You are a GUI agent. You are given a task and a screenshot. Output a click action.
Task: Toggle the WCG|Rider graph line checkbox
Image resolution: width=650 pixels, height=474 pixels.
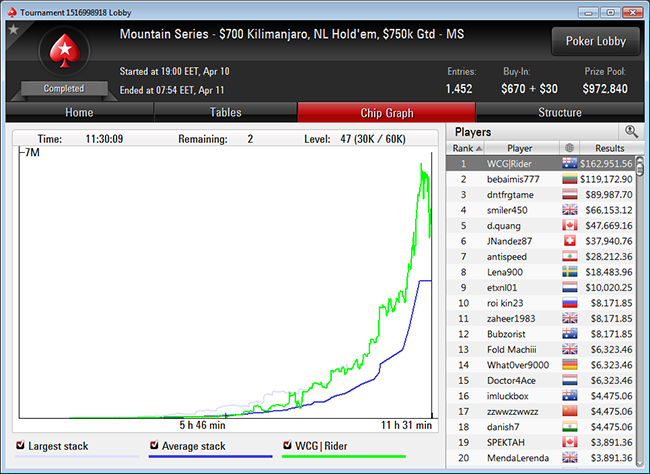(287, 445)
